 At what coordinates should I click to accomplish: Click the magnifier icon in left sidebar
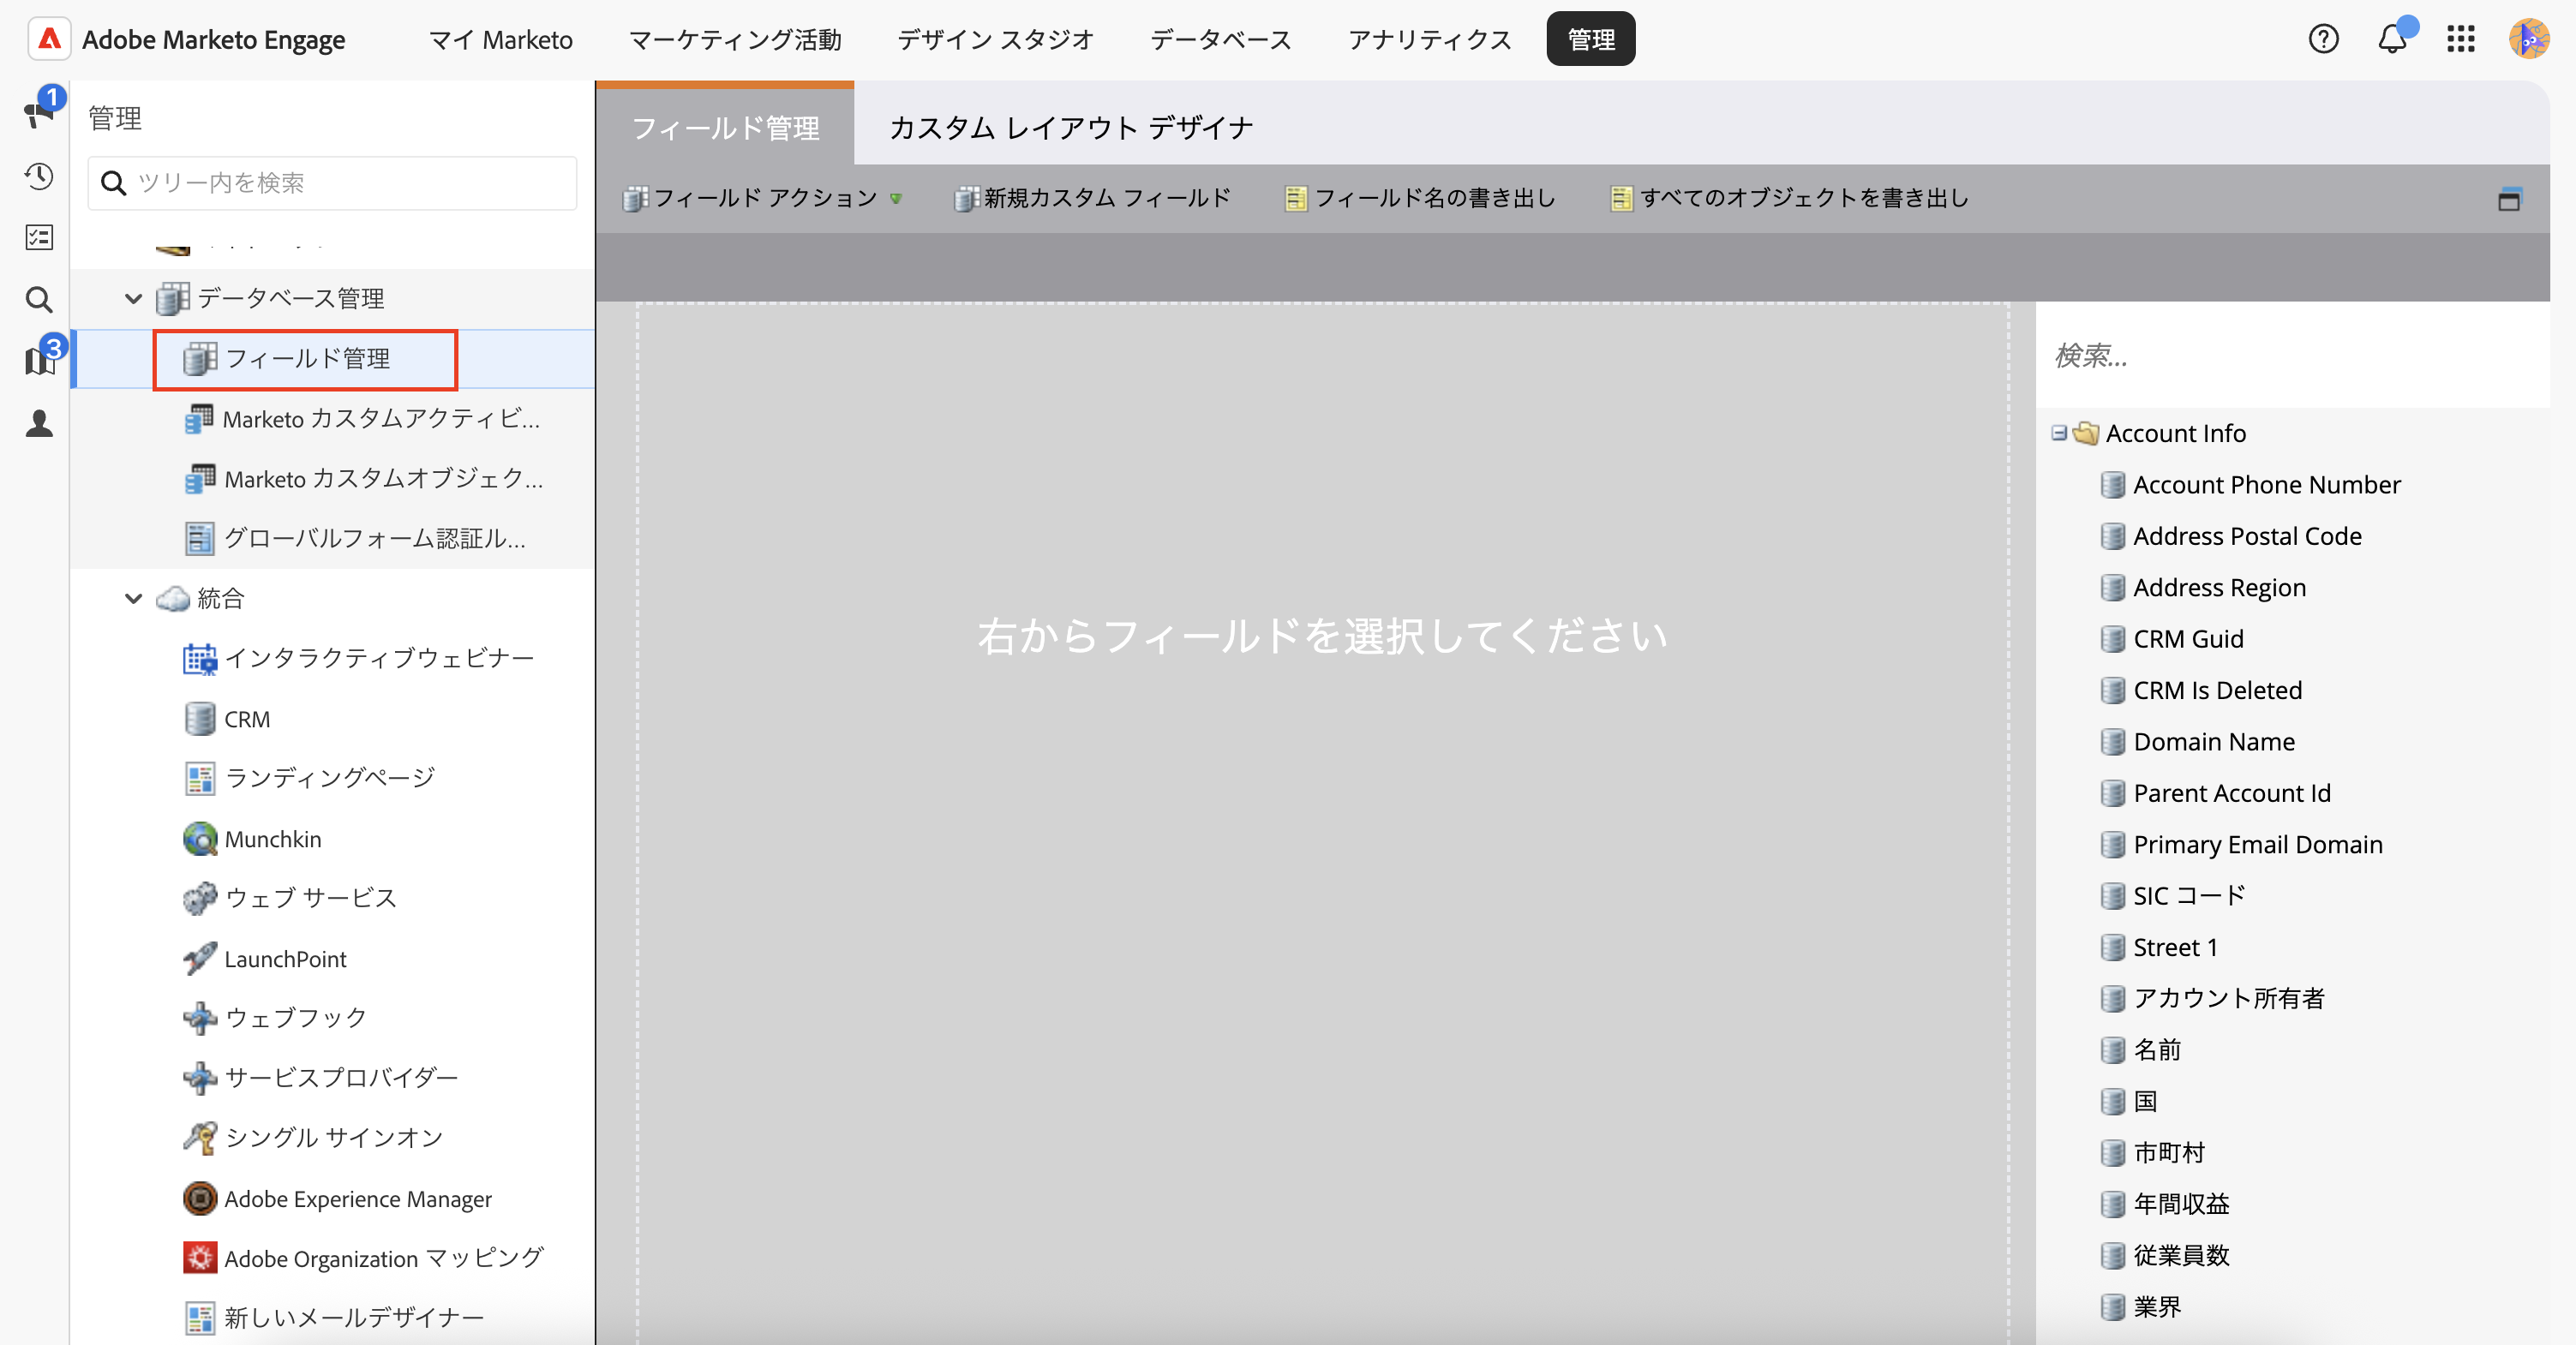(39, 300)
